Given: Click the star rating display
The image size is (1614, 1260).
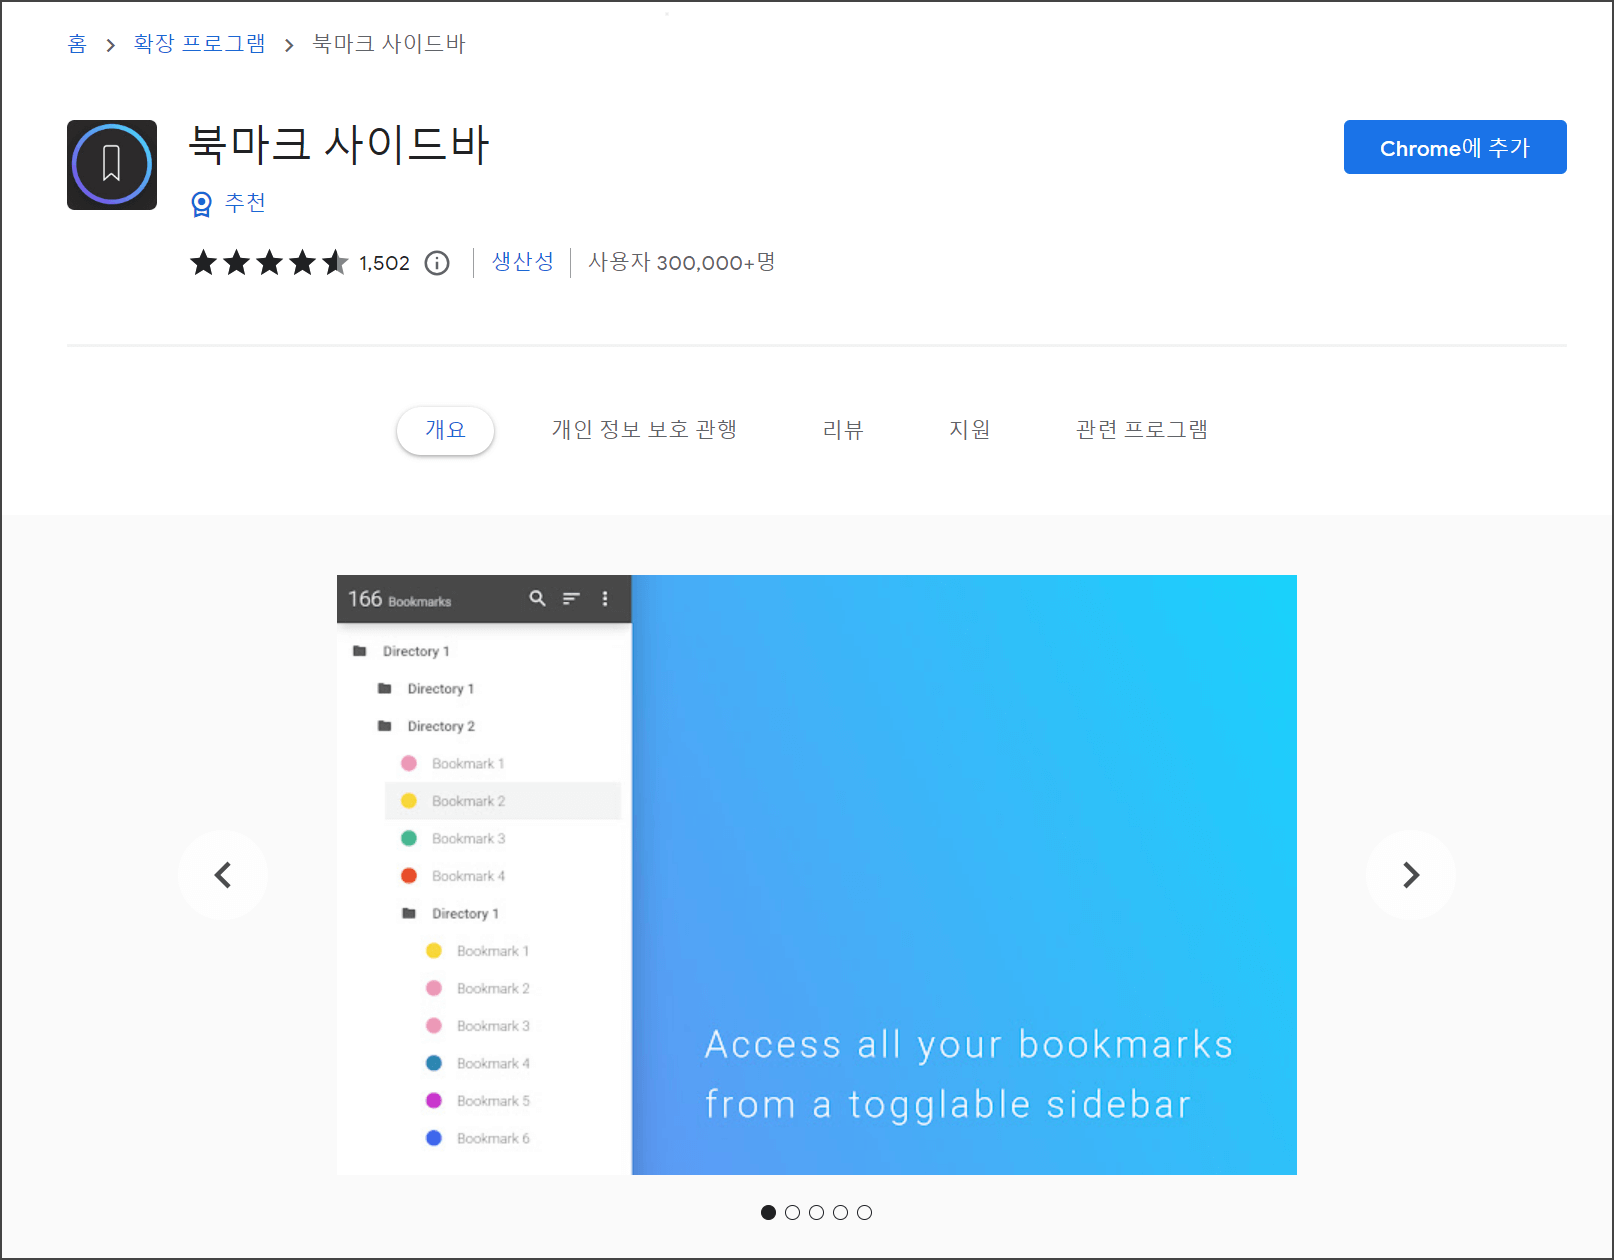Looking at the screenshot, I should tap(269, 263).
